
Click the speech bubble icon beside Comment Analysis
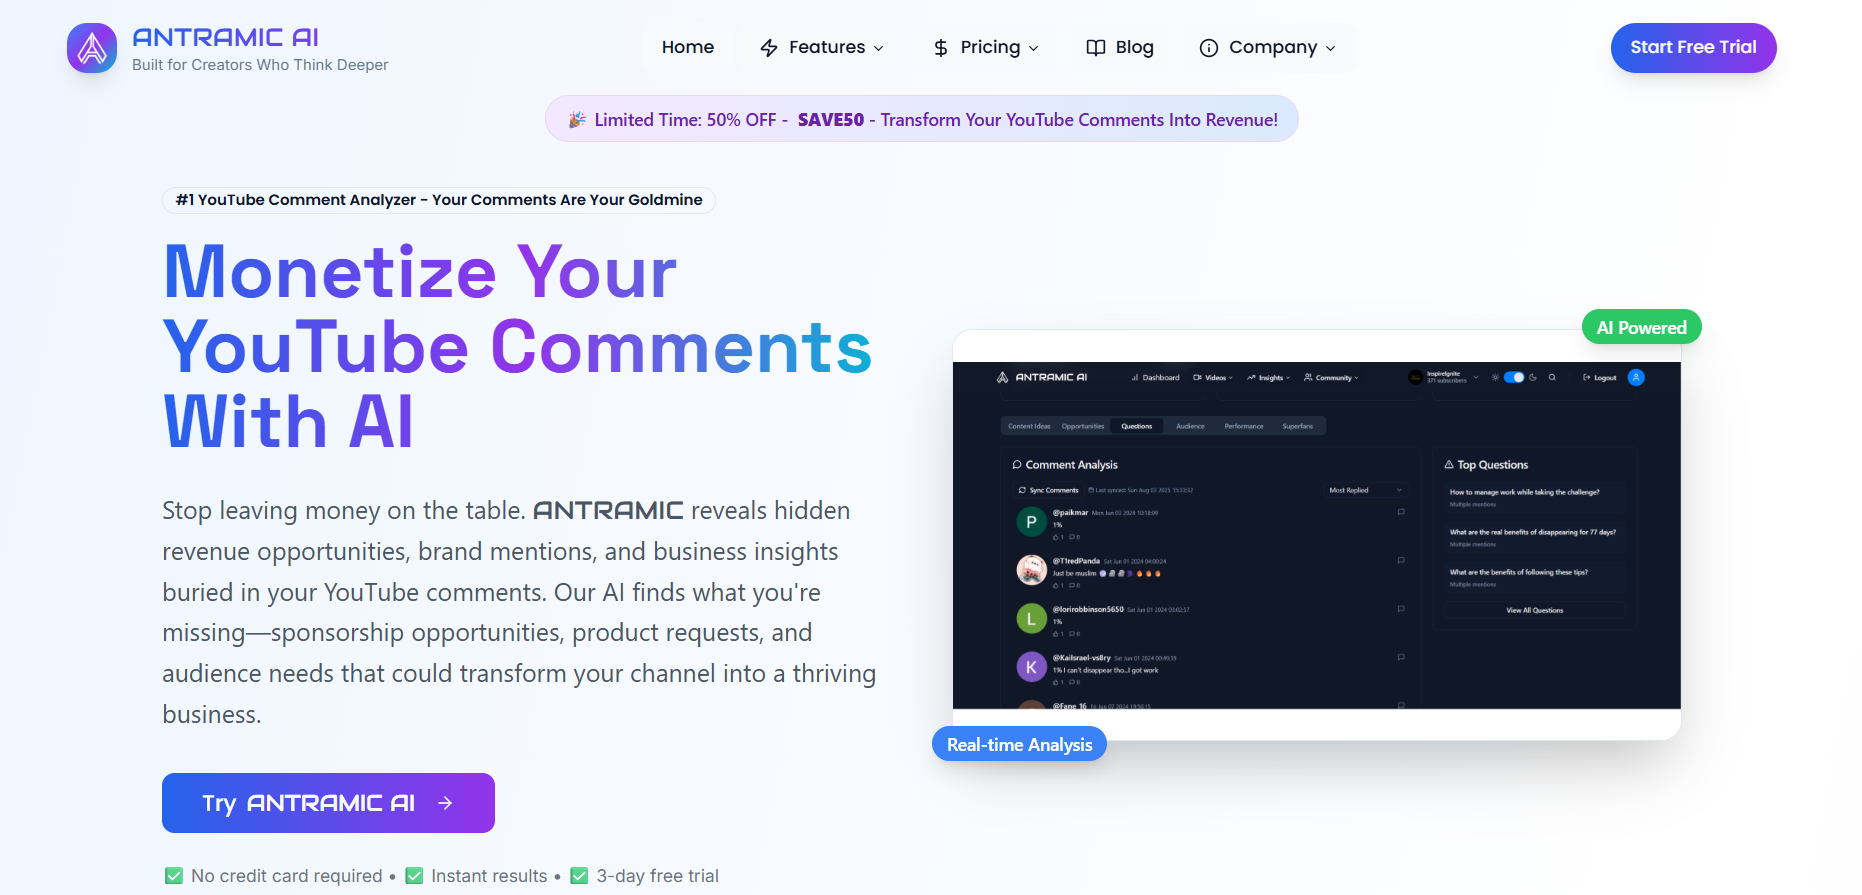point(1017,465)
